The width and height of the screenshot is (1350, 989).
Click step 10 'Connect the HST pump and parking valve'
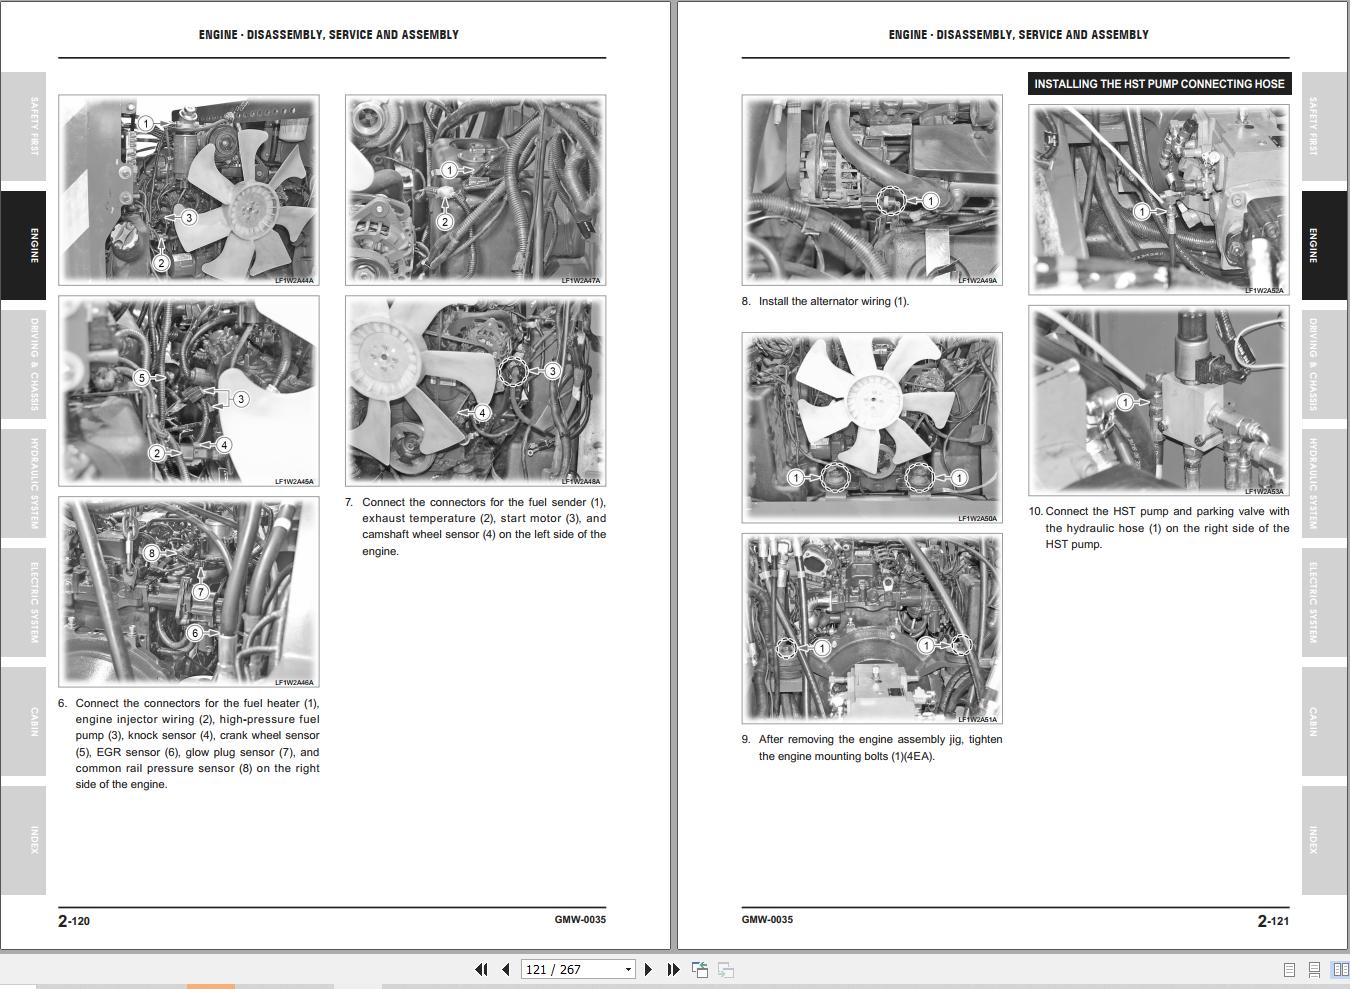(1159, 528)
